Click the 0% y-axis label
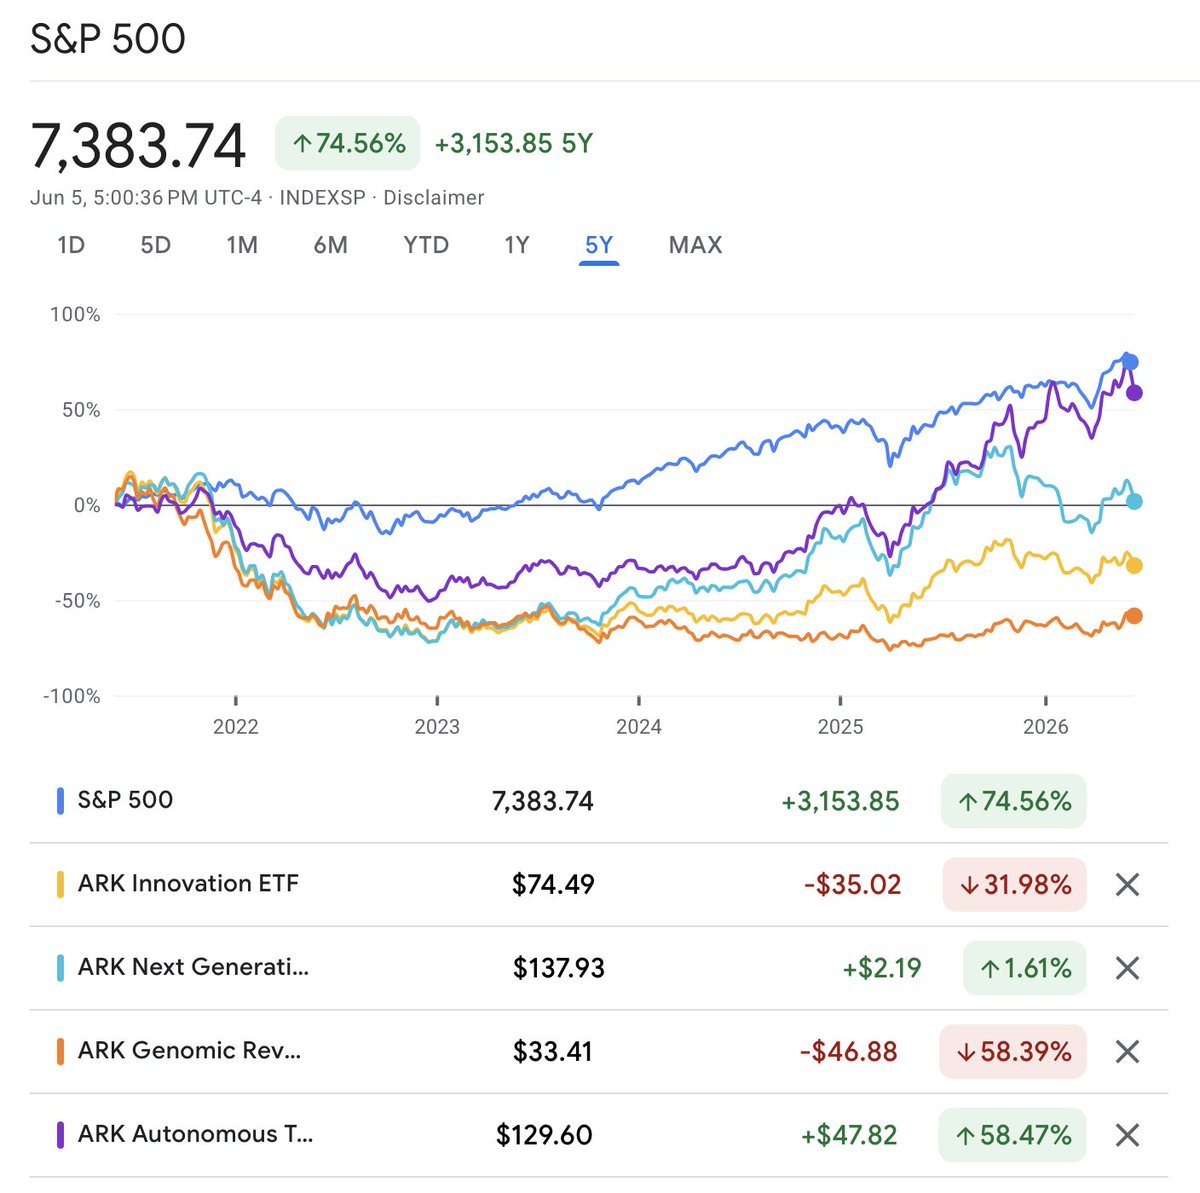Viewport: 1200px width, 1193px height. [87, 506]
